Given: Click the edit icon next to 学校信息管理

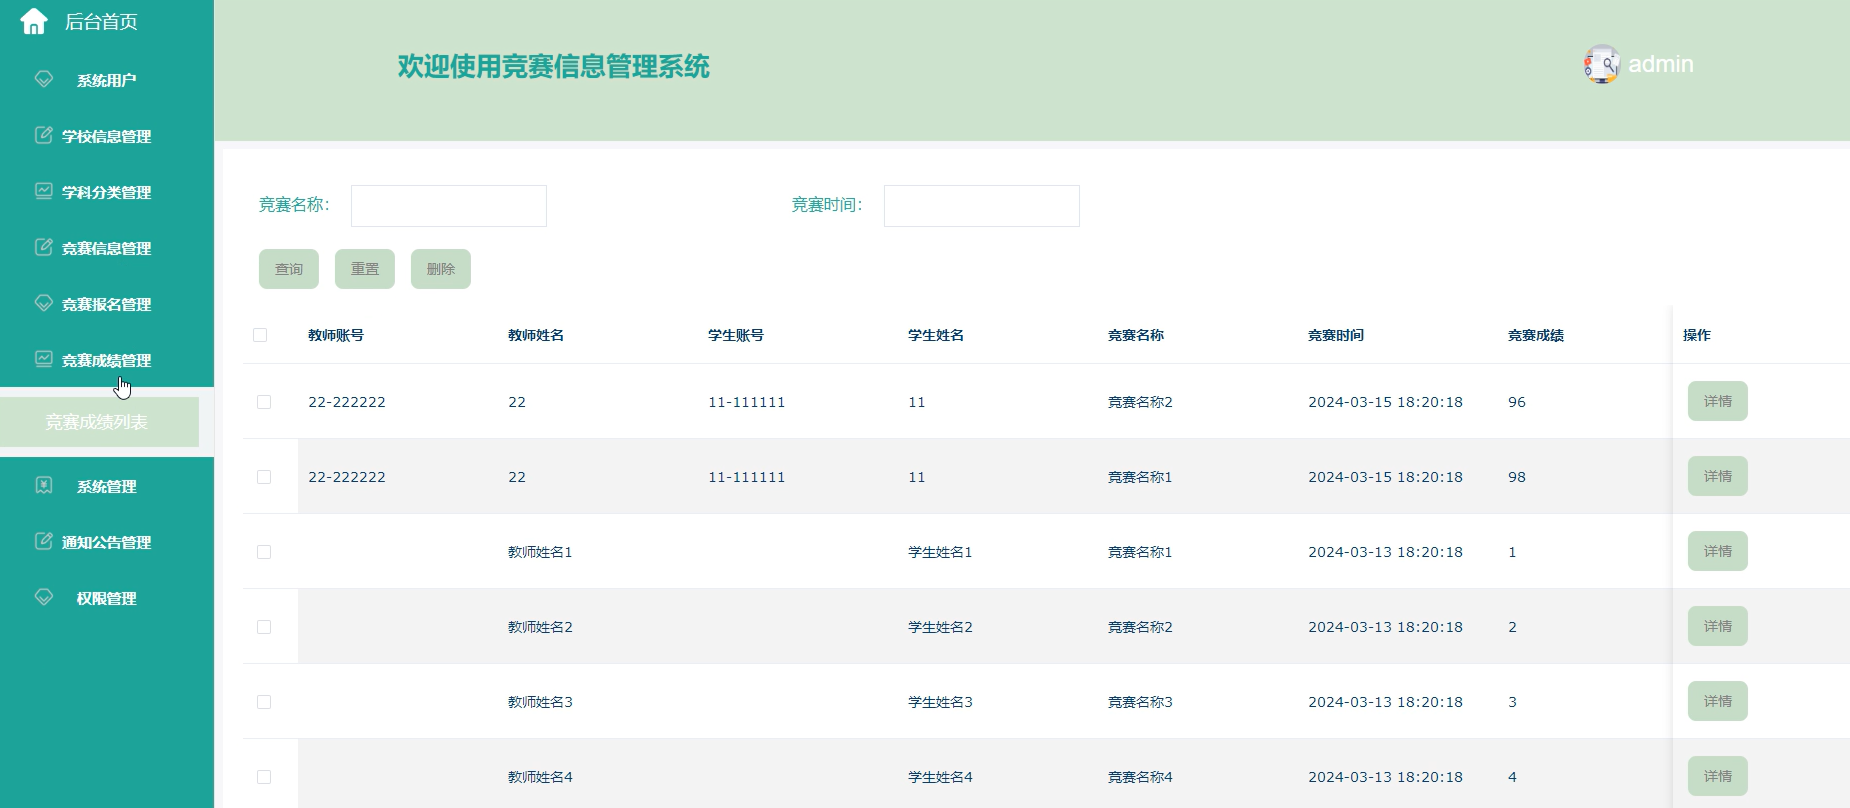Looking at the screenshot, I should click(44, 135).
